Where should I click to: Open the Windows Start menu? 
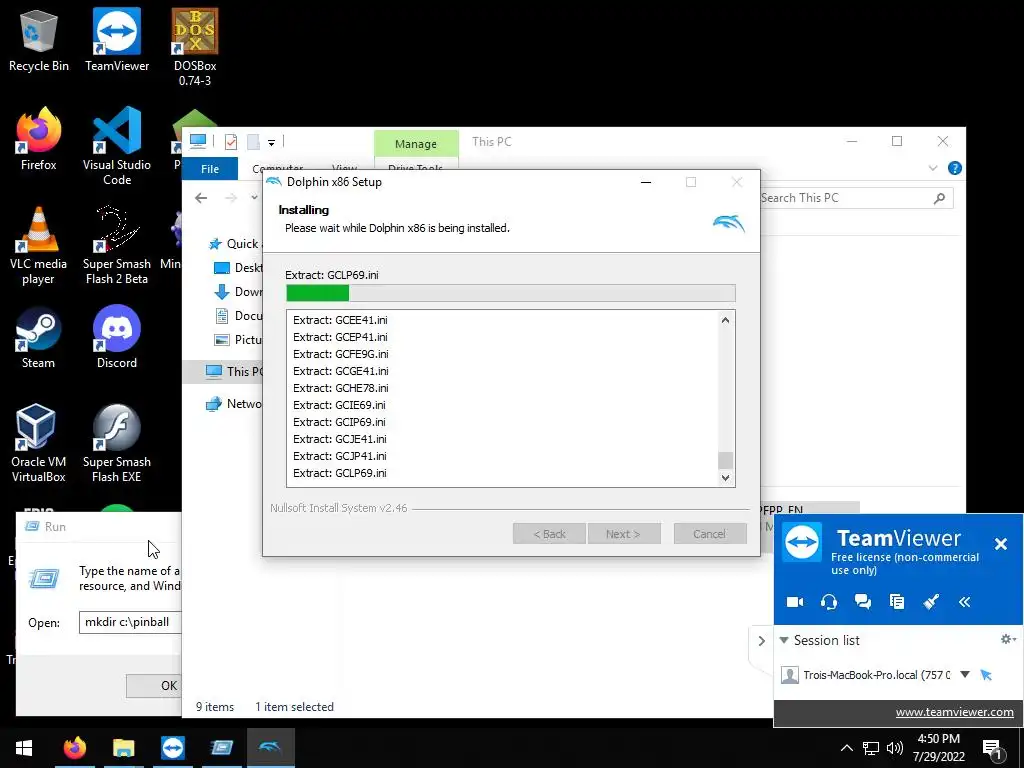(x=24, y=748)
